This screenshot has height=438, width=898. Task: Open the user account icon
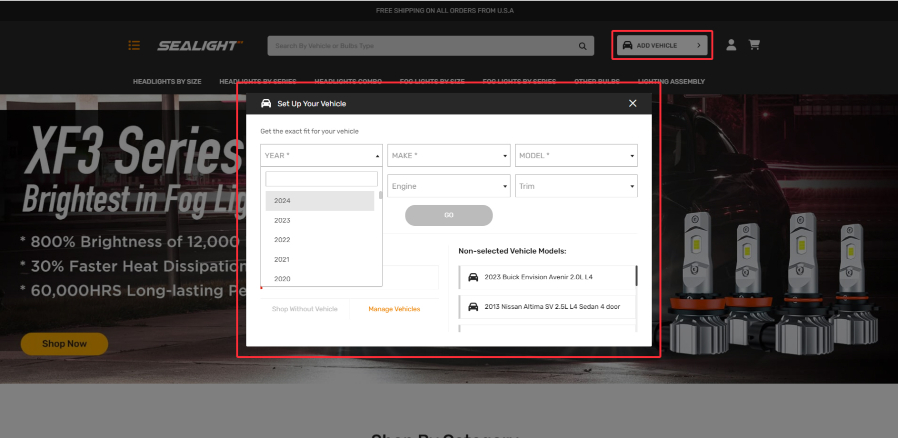(x=731, y=45)
